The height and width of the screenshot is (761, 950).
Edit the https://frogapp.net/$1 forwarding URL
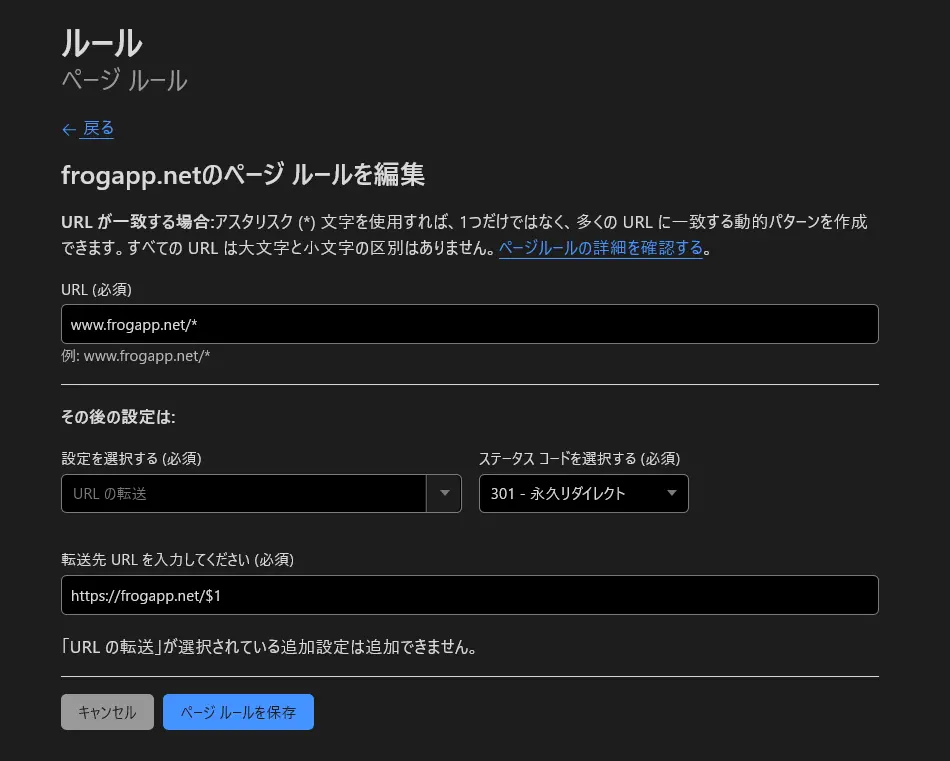150,594
